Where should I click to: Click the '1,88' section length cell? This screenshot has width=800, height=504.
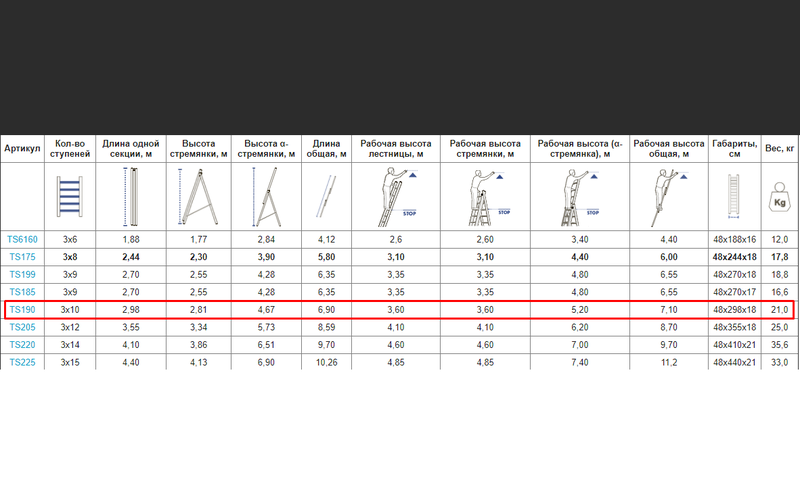[131, 239]
